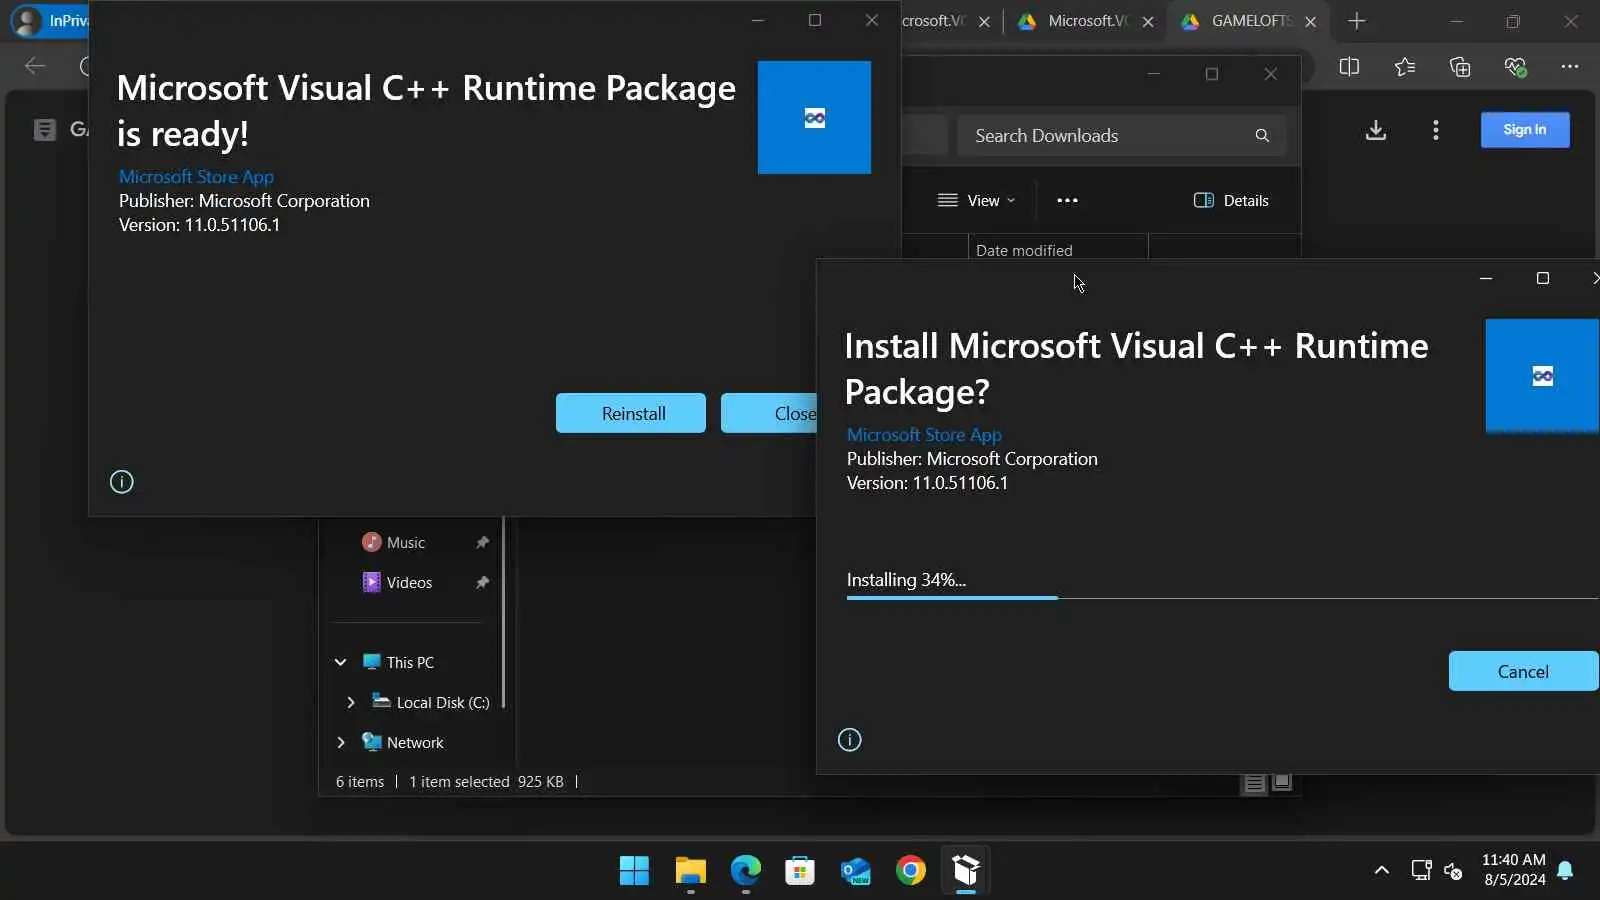Viewport: 1600px width, 900px height.
Task: Click '6 items' in the status bar
Action: pyautogui.click(x=360, y=782)
